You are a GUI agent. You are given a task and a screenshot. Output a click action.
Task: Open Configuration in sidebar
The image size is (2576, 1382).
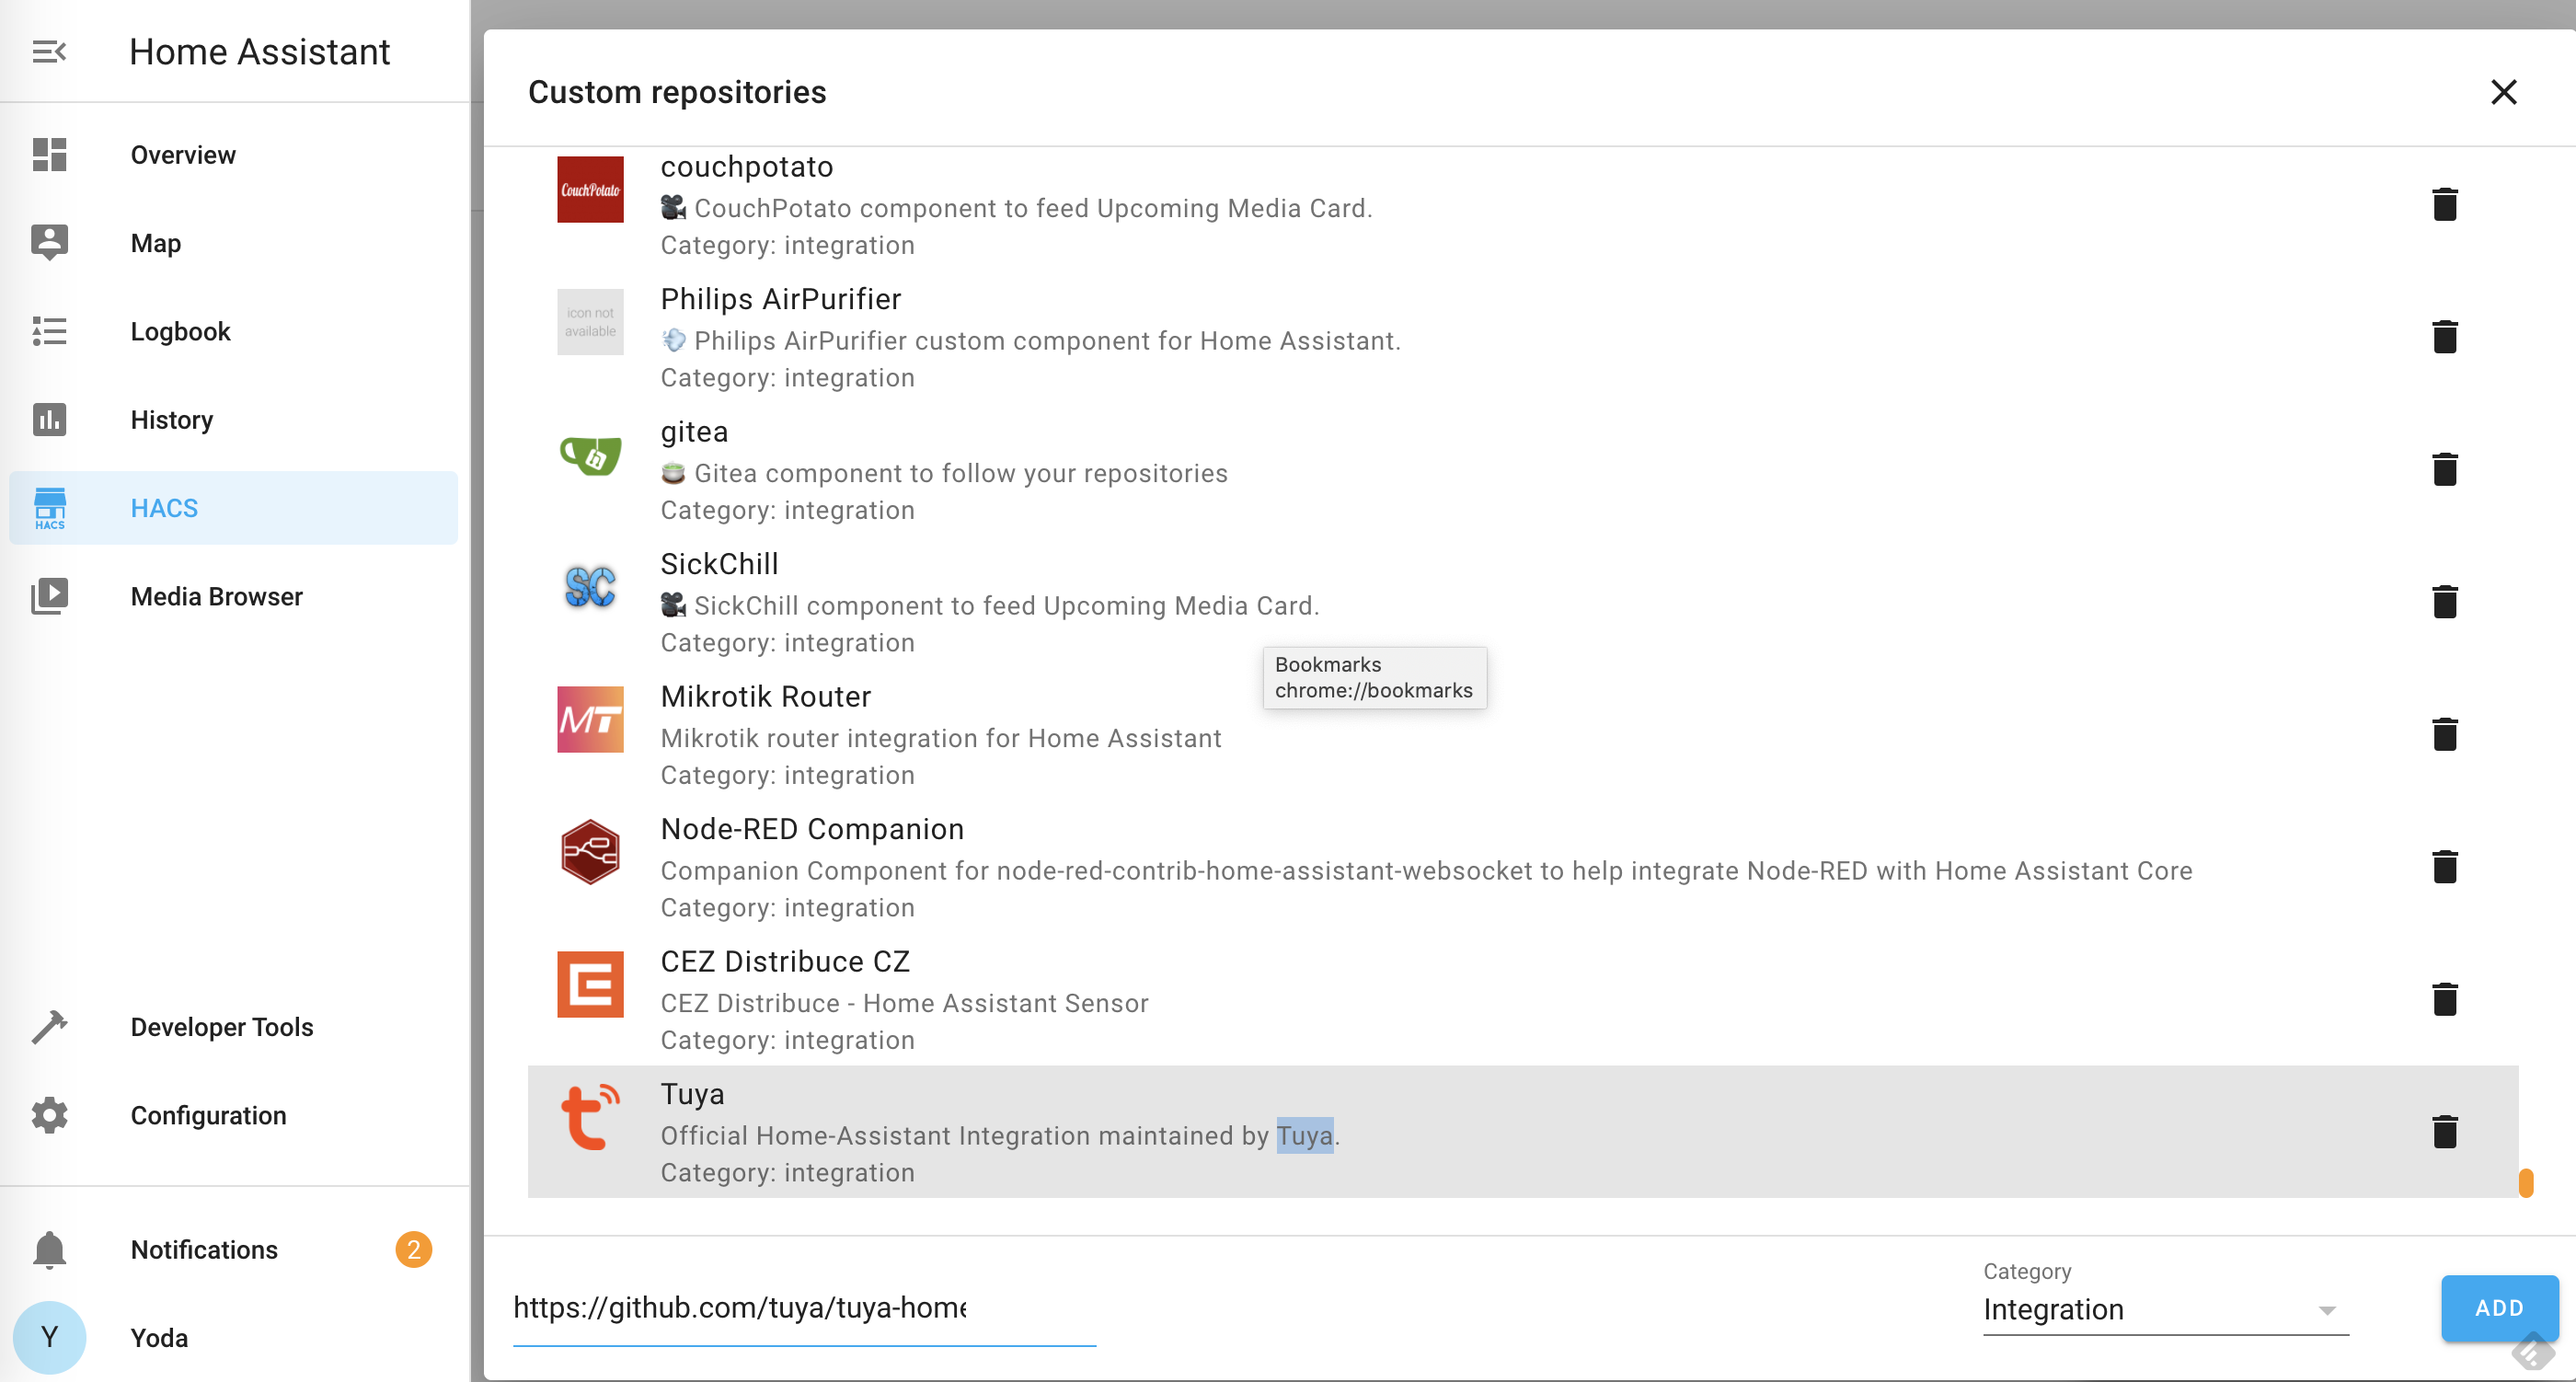(x=208, y=1115)
